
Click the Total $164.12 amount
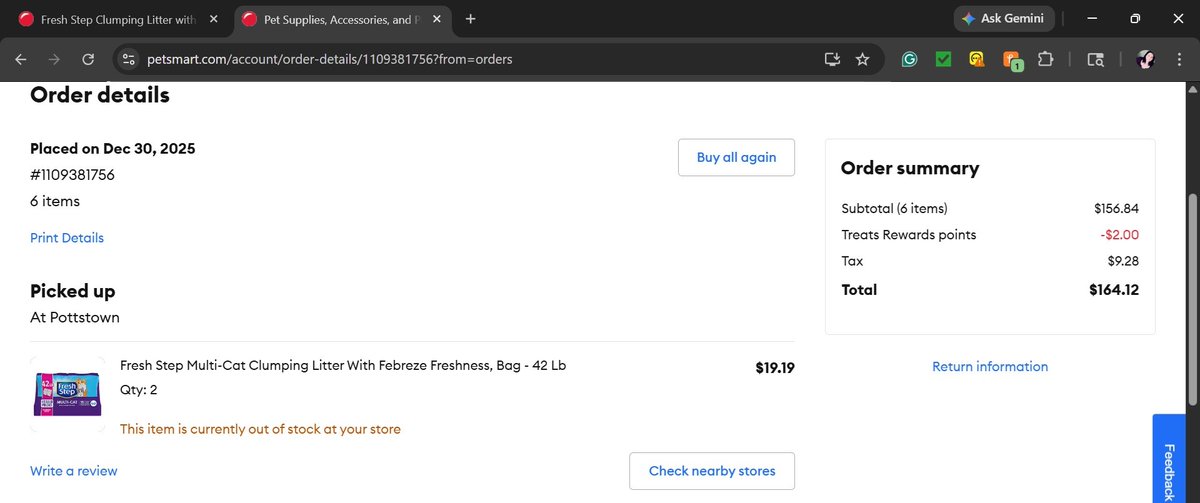(1114, 290)
